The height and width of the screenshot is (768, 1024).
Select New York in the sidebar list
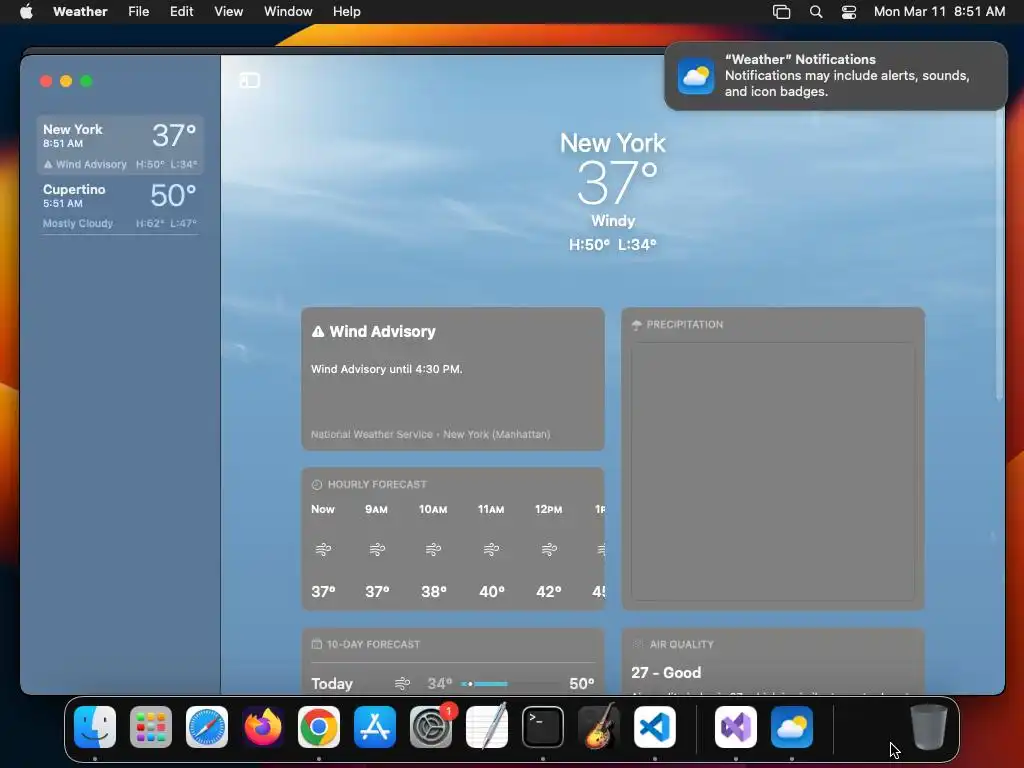point(120,145)
